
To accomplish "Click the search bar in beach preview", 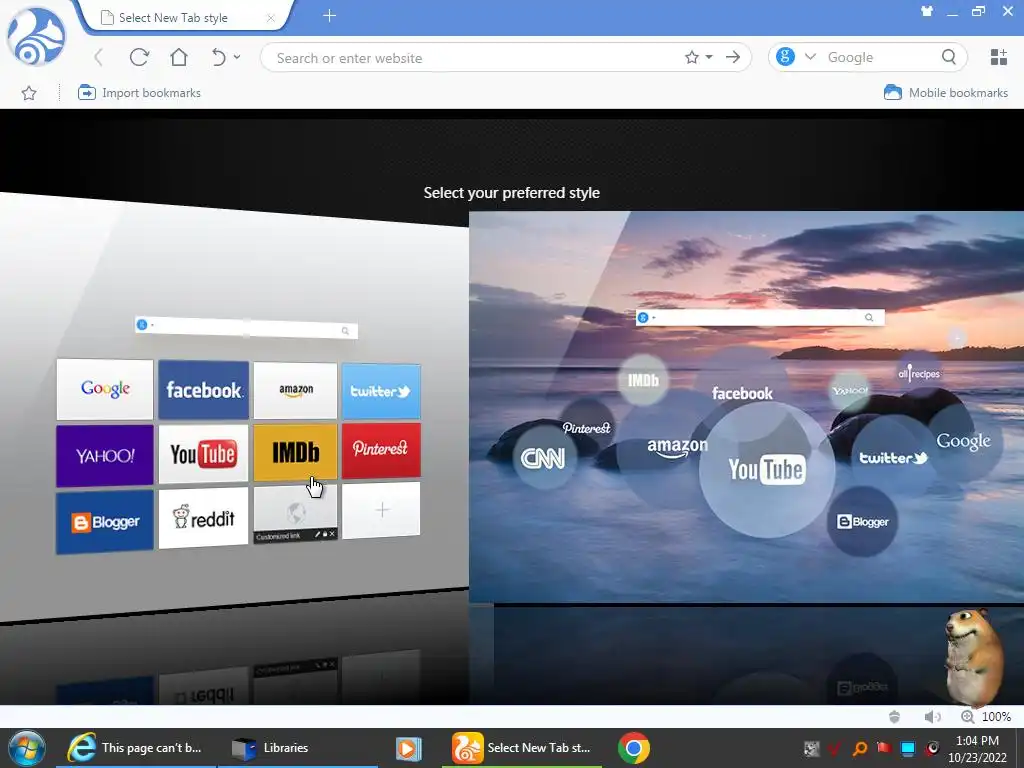I will click(x=760, y=317).
